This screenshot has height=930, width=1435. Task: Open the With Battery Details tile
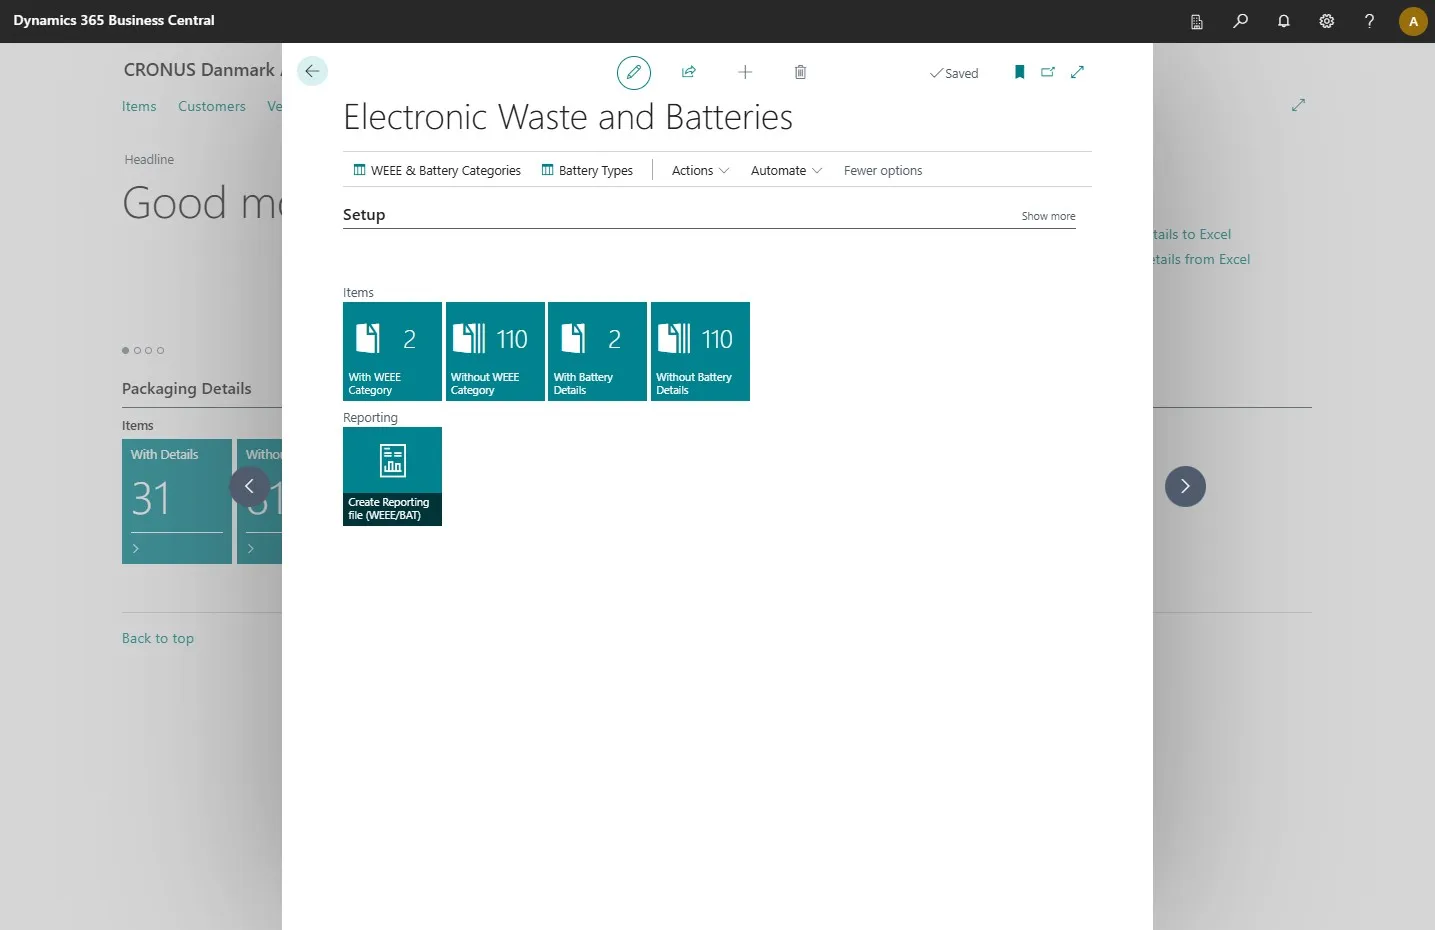[597, 351]
